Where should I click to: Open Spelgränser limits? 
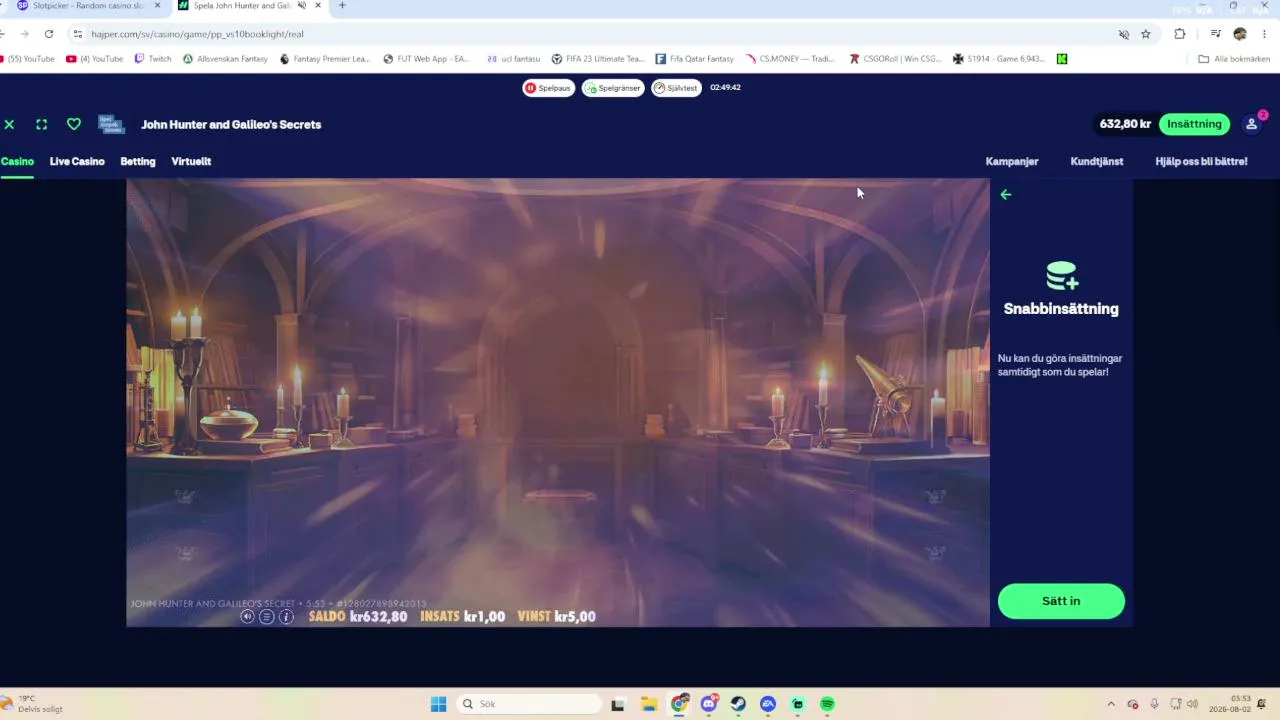click(x=613, y=88)
